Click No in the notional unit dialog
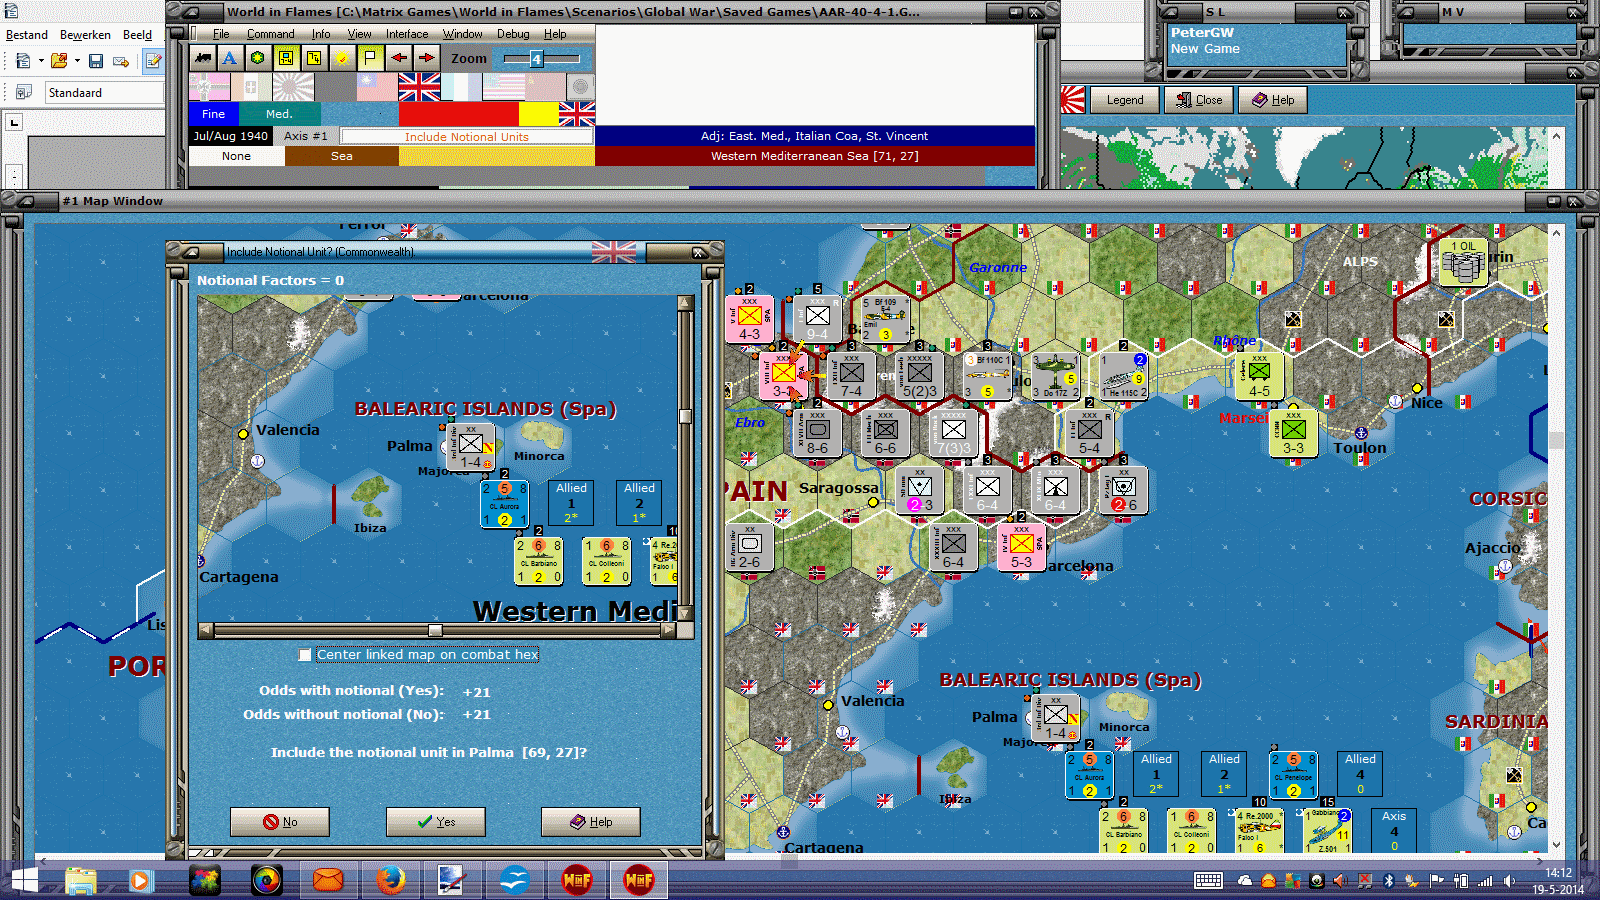Screen dimensions: 1600x900 280,822
